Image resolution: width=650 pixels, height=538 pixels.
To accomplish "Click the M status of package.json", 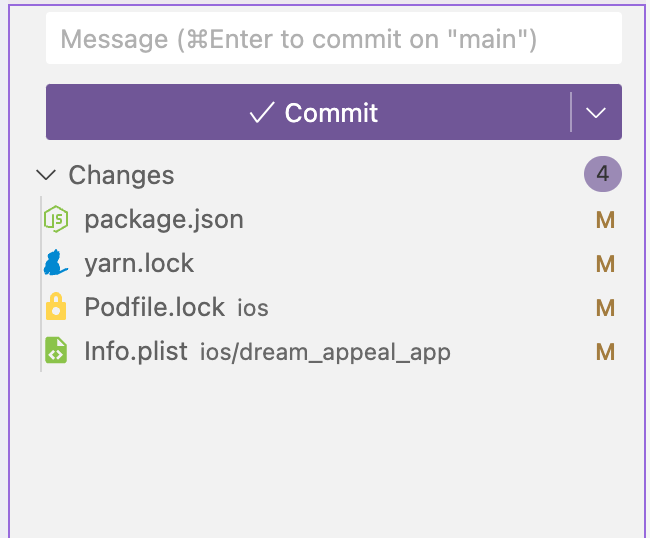I will [604, 219].
